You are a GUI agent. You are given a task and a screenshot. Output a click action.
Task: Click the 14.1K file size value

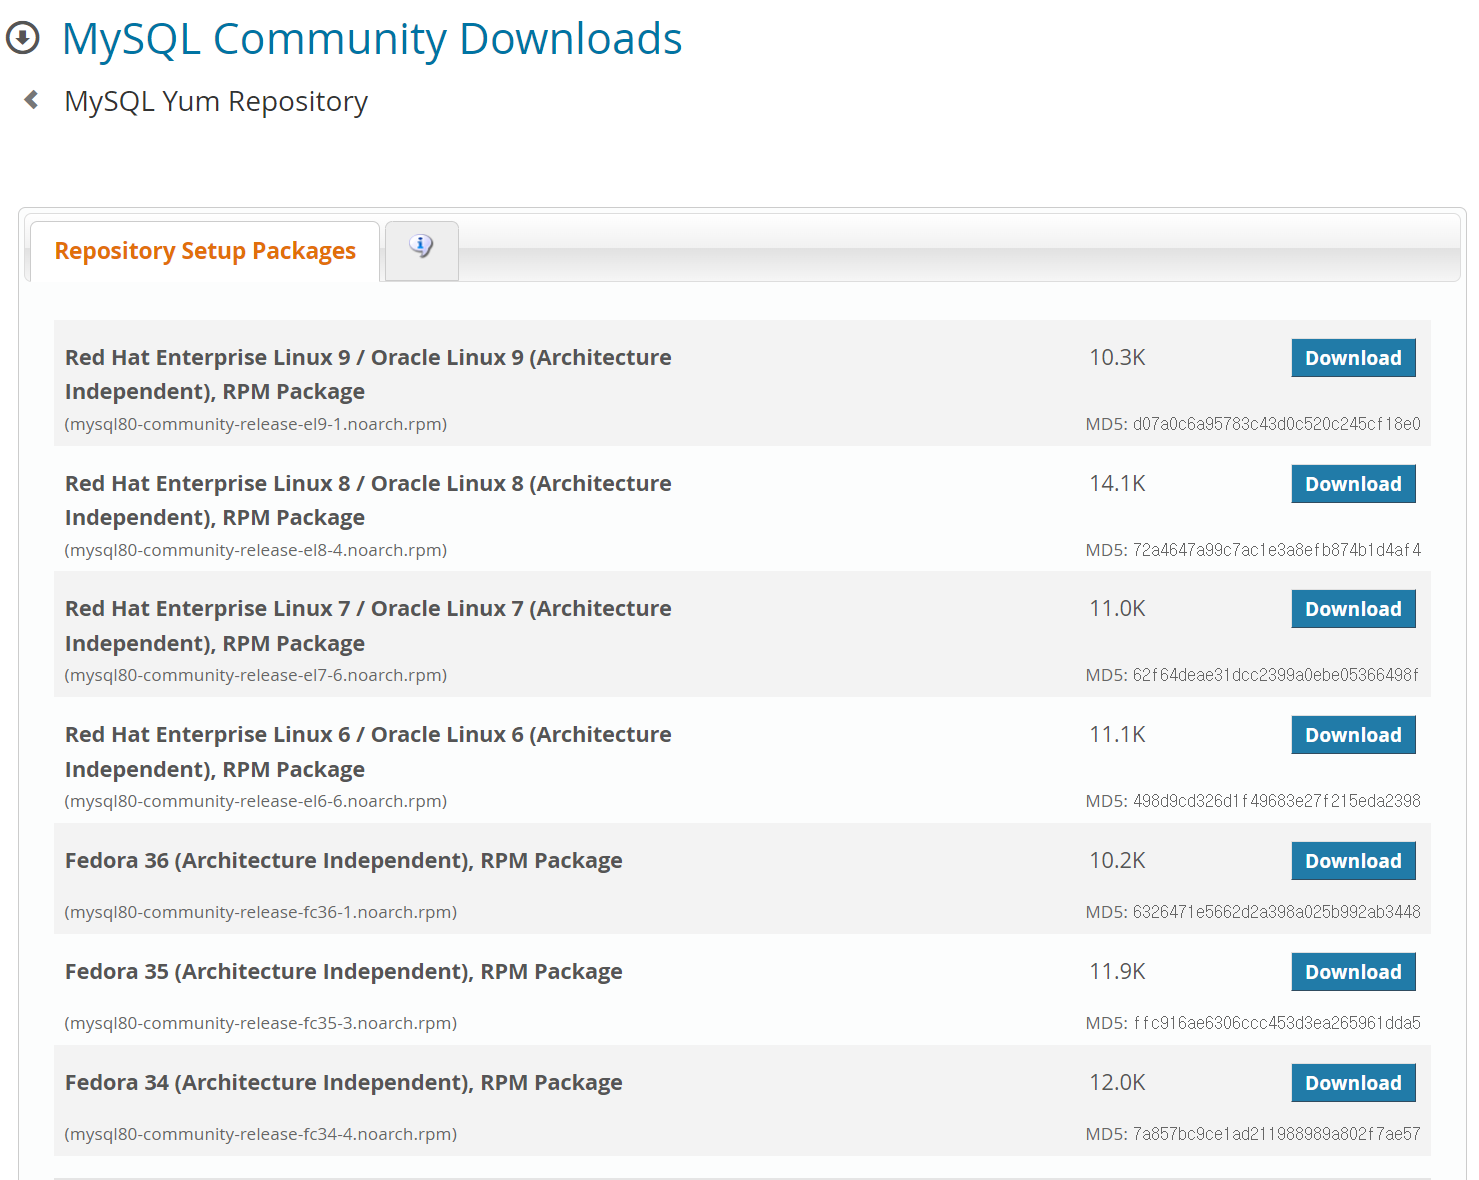coord(1117,484)
